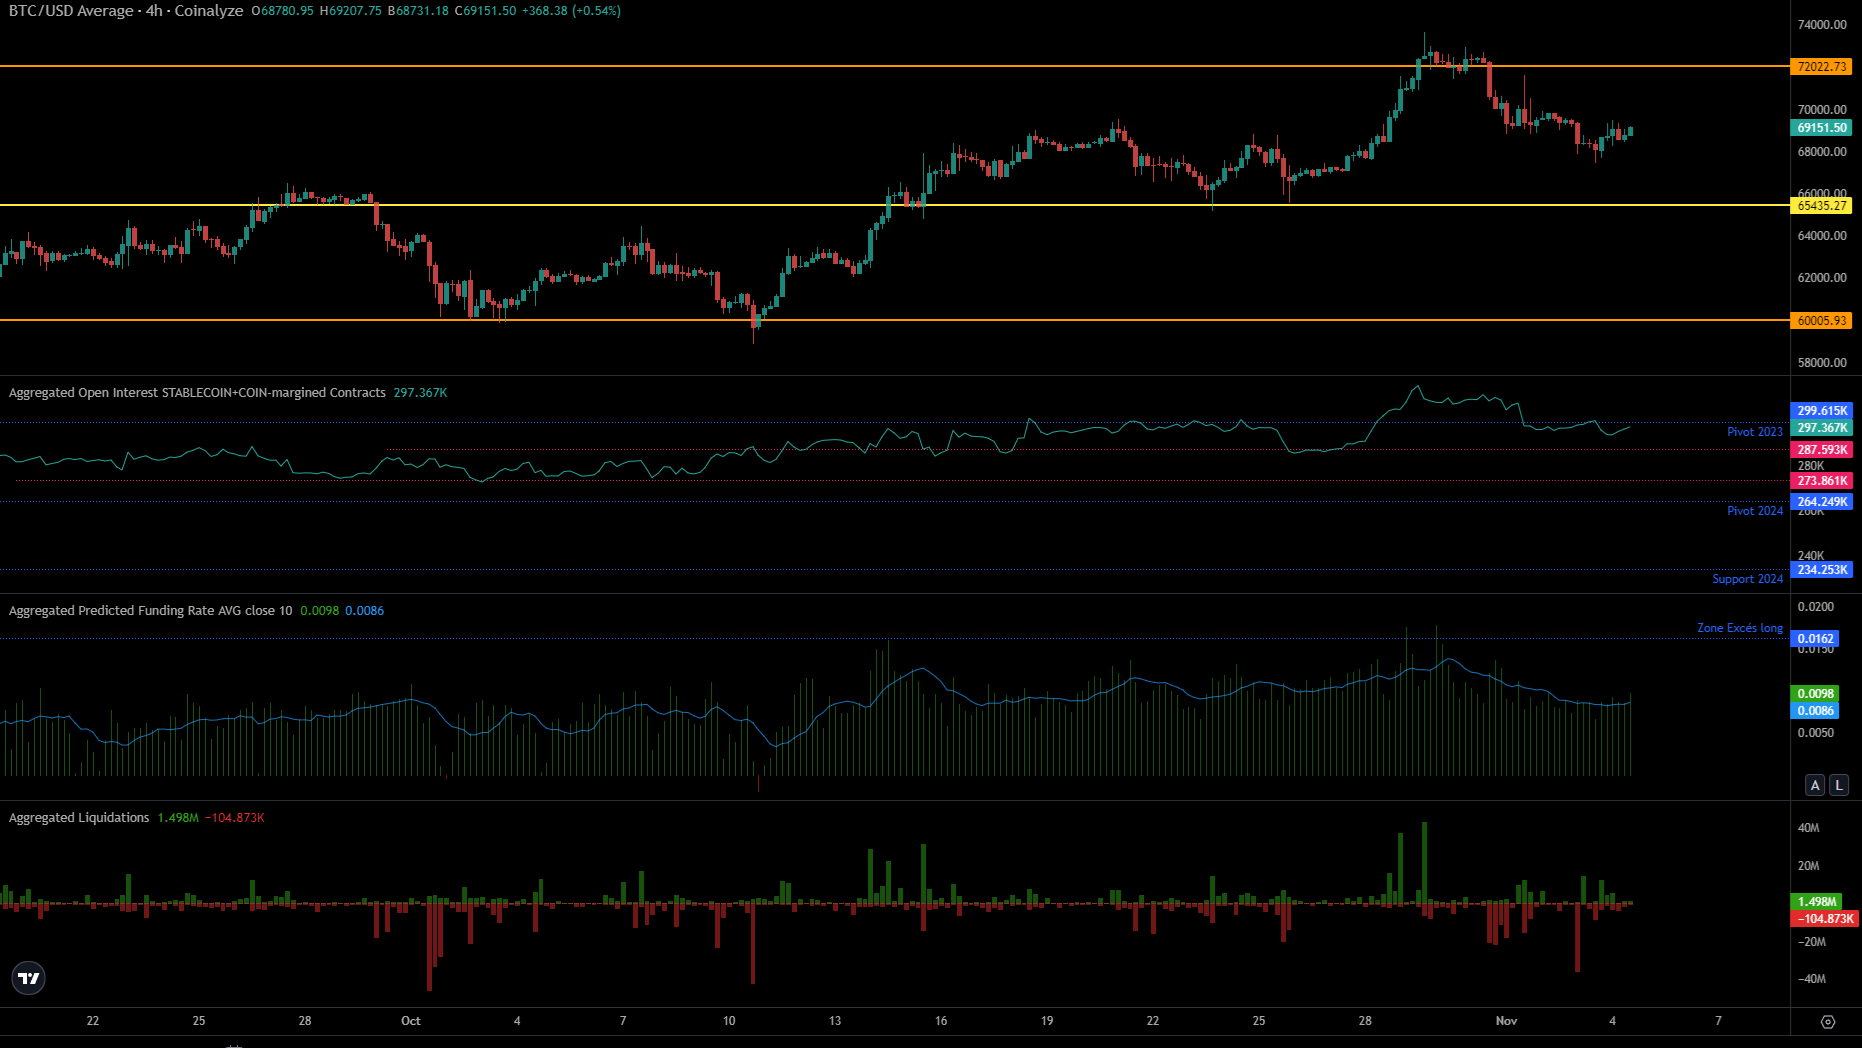Select the Support 2024 line label
The height and width of the screenshot is (1048, 1862).
(x=1747, y=579)
